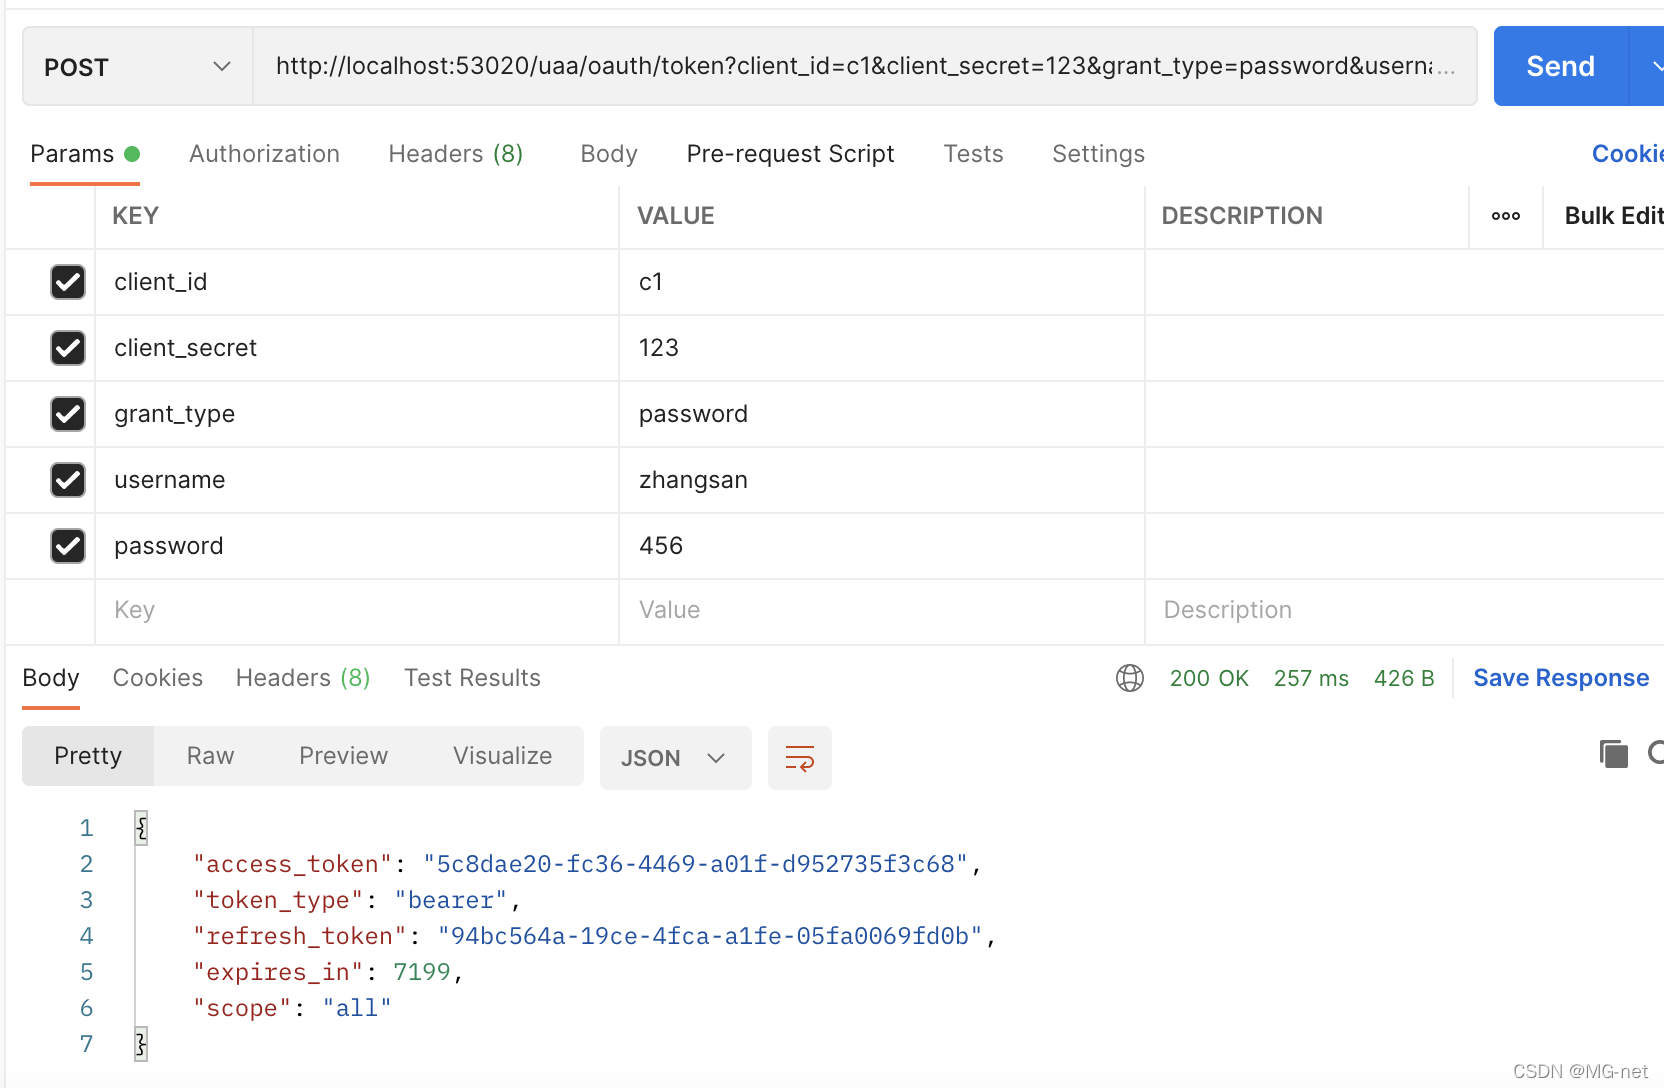The image size is (1664, 1088).
Task: Click the username key cell
Action: click(357, 480)
